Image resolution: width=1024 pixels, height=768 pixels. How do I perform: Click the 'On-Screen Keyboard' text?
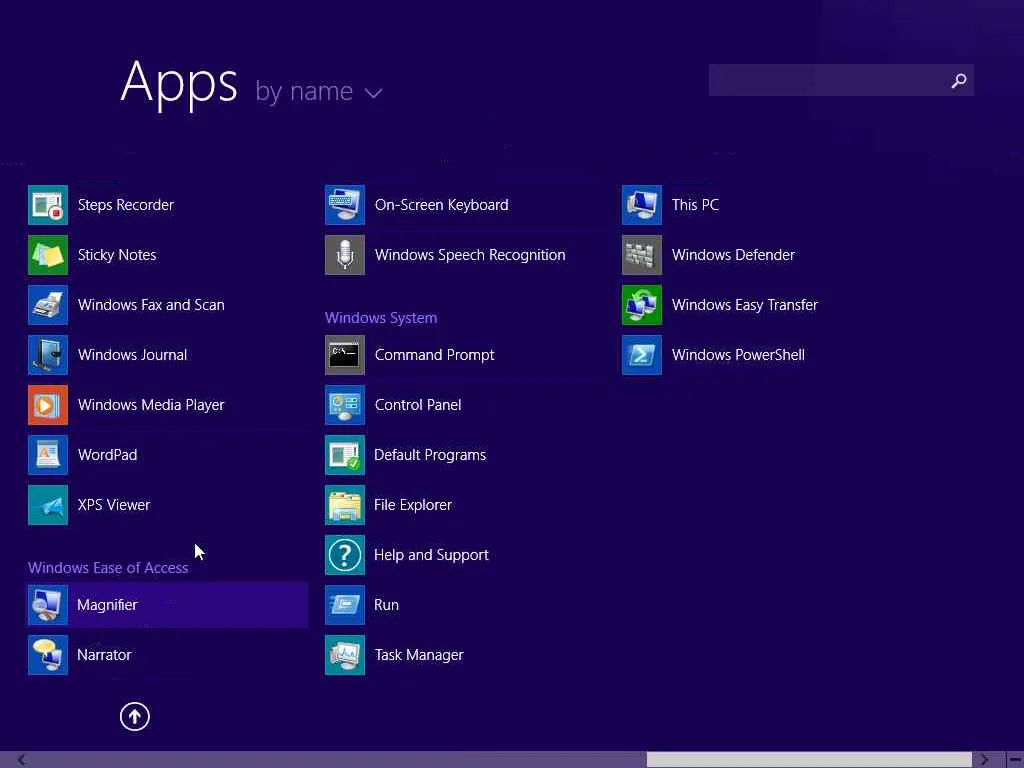441,205
